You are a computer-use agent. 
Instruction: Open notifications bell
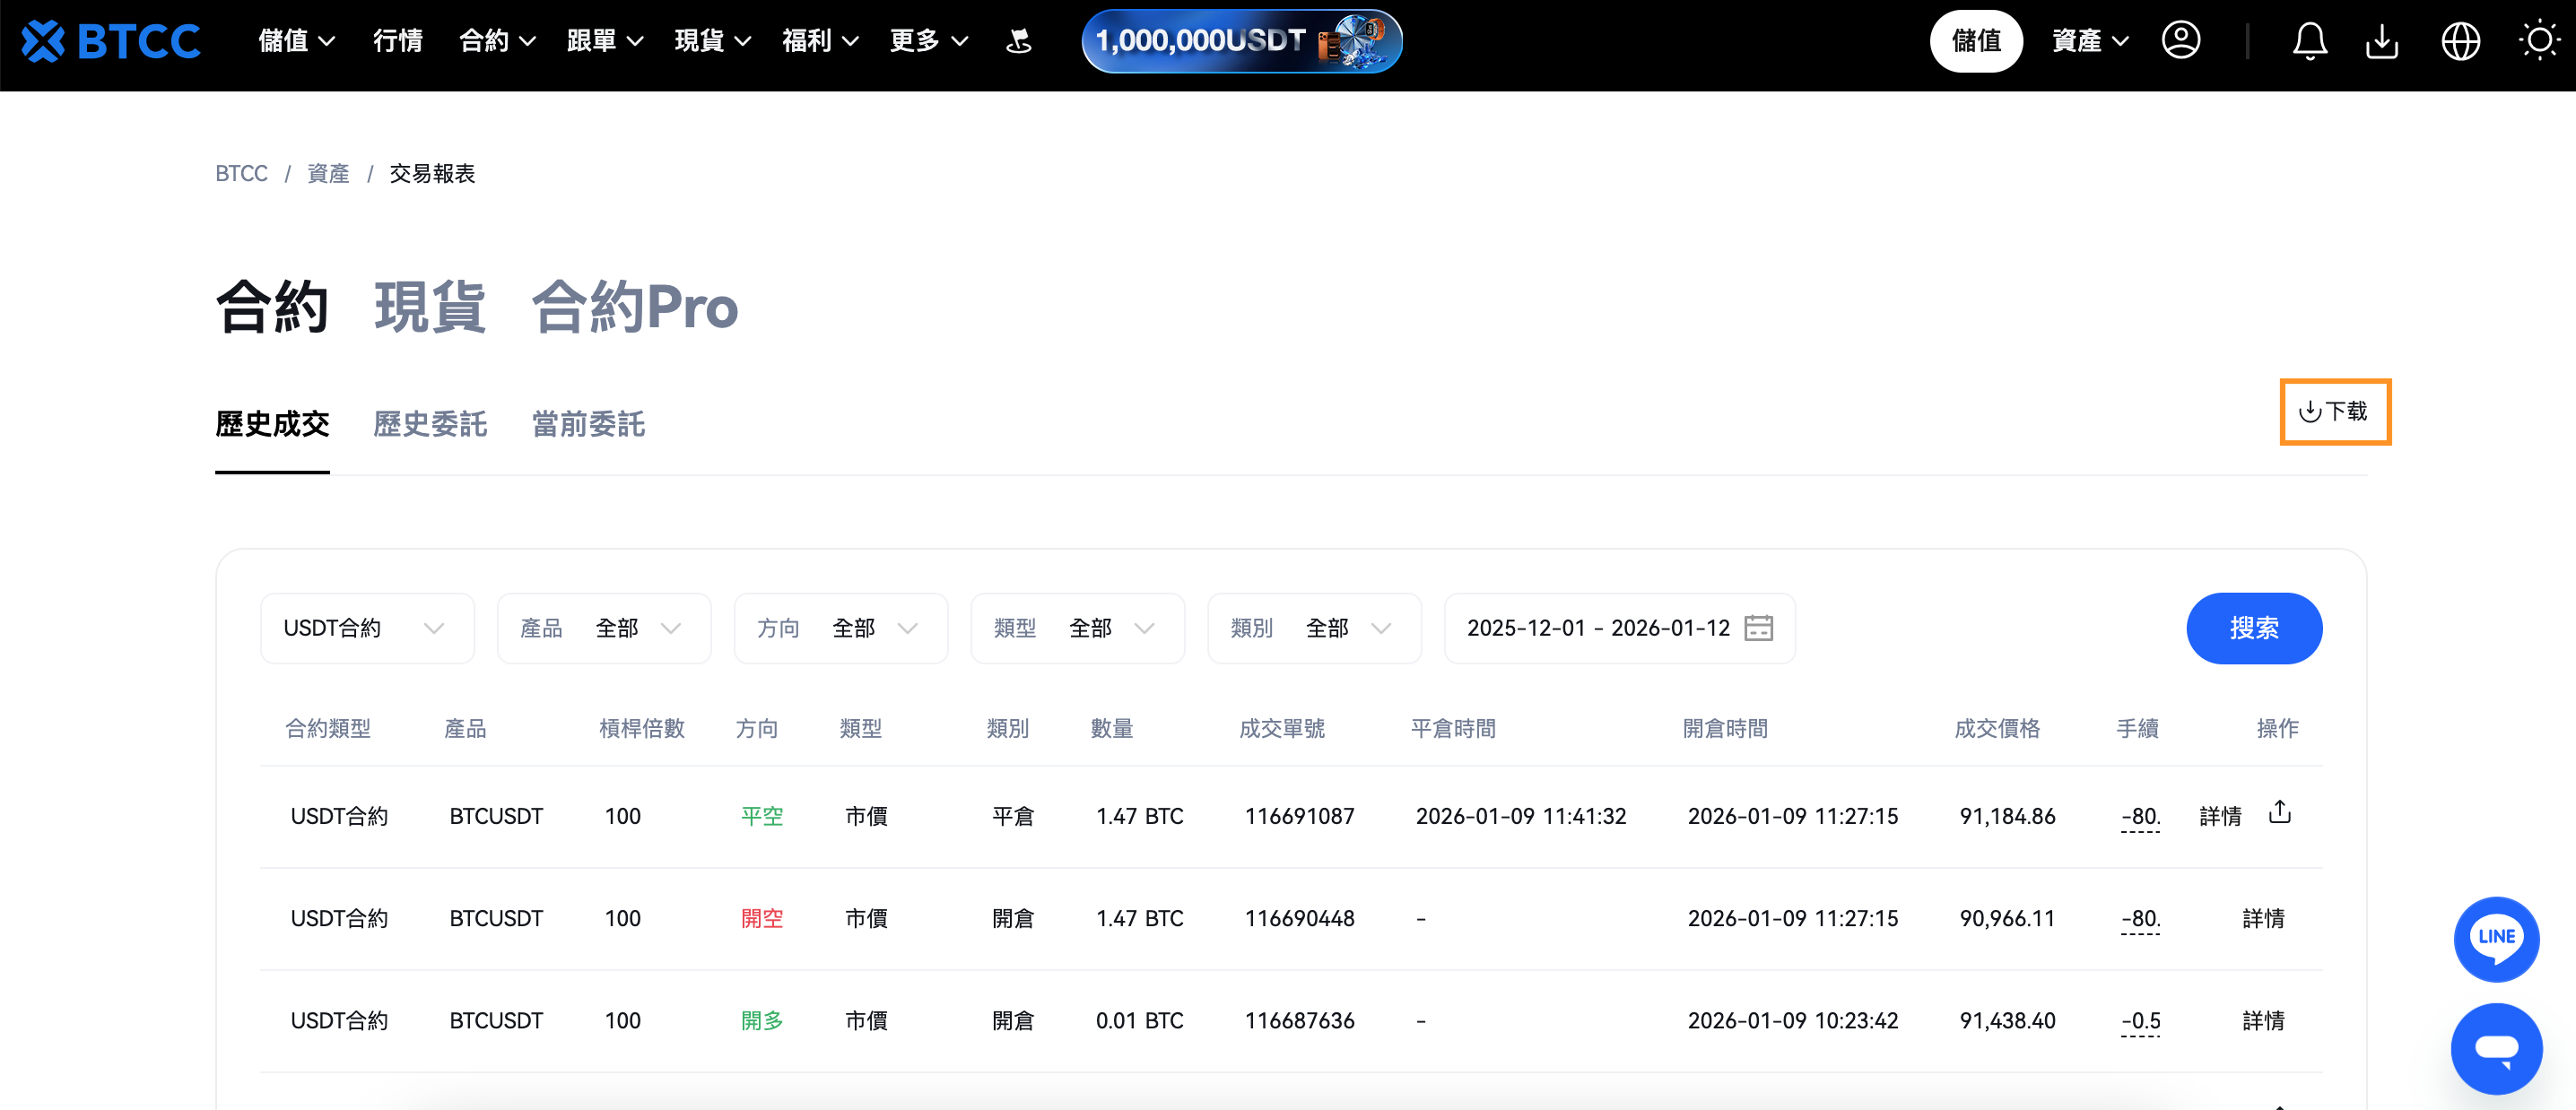[2310, 41]
